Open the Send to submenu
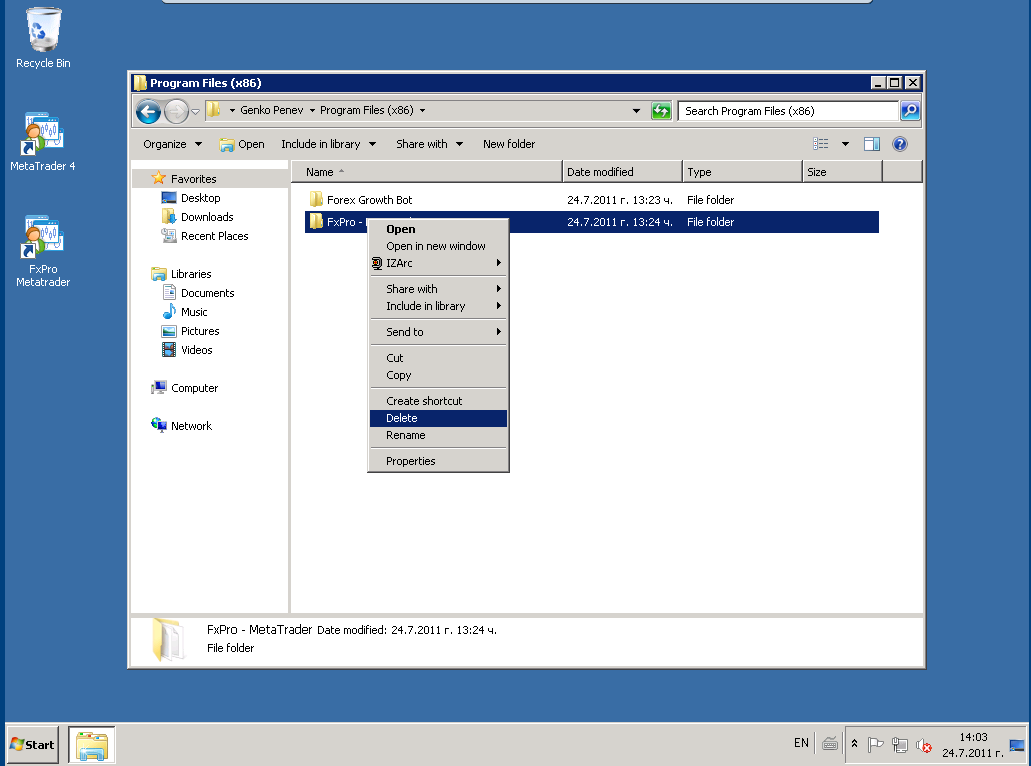This screenshot has height=766, width=1031. tap(438, 332)
